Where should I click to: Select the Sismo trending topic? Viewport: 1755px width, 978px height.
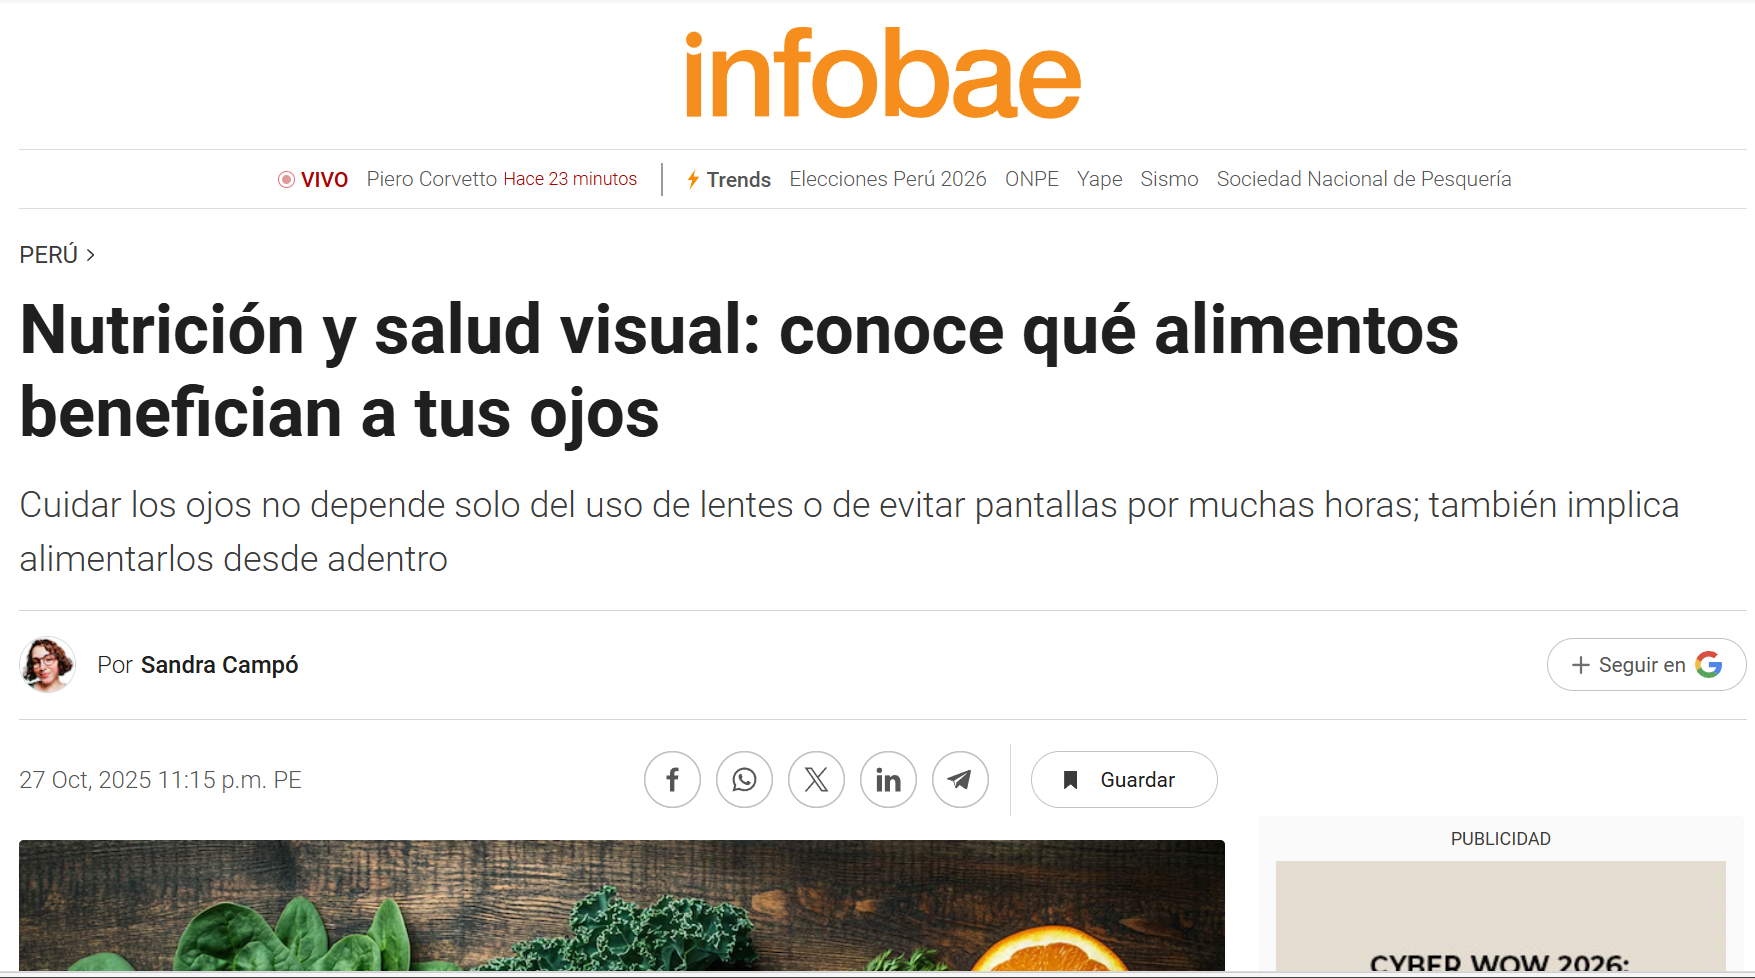[x=1169, y=179]
